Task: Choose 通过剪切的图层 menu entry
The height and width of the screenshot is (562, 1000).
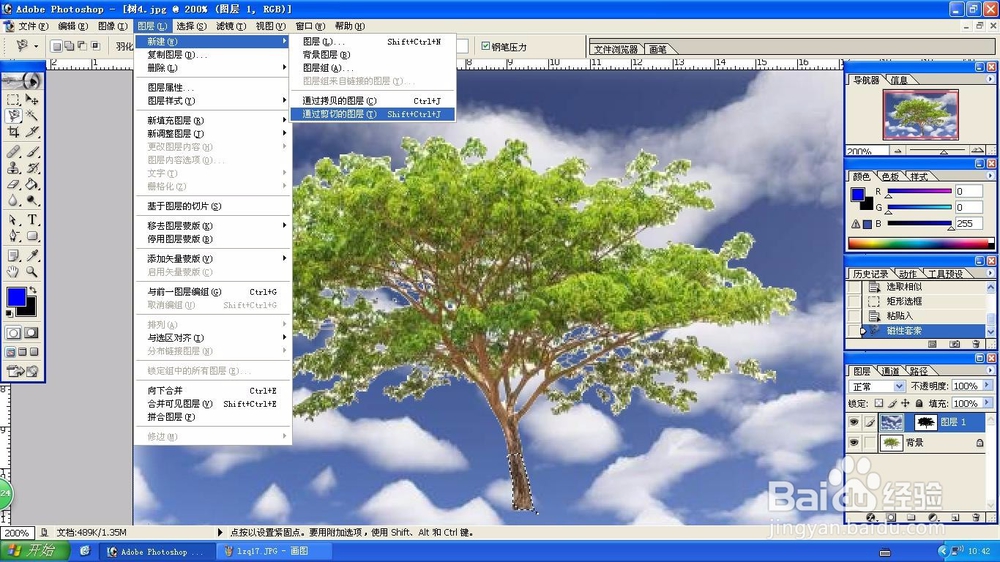Action: click(372, 114)
